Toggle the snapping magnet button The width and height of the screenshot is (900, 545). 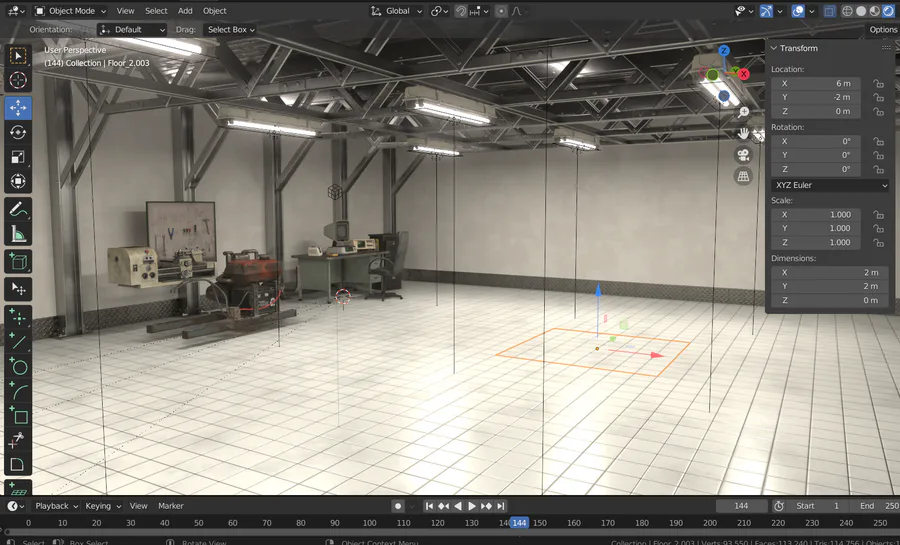[460, 11]
